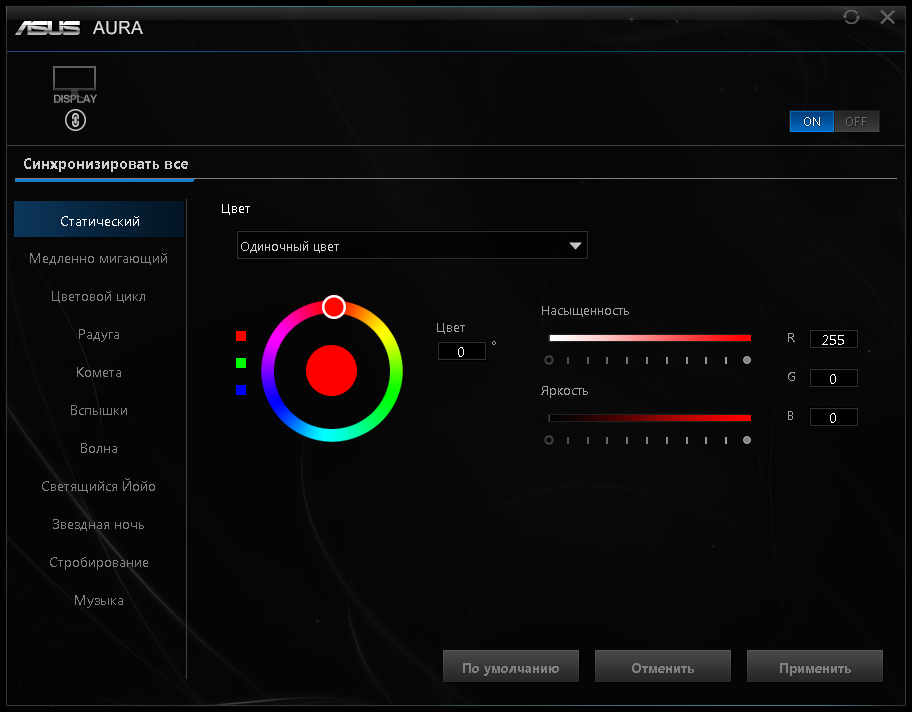Image resolution: width=912 pixels, height=712 pixels.
Task: Select the Светящийся Йойо effect
Action: click(x=98, y=486)
